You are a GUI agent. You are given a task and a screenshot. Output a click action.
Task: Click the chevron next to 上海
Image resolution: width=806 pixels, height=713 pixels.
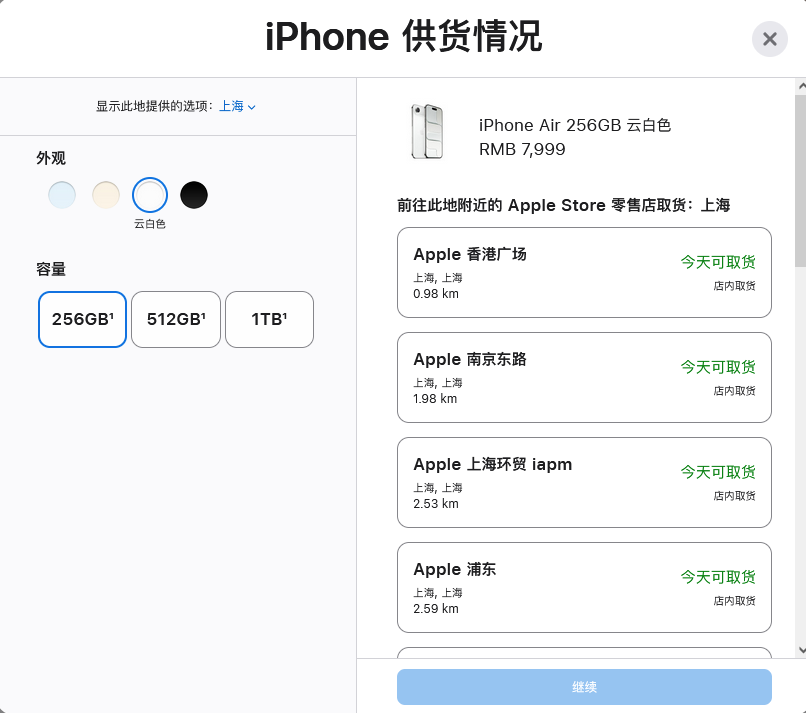click(251, 107)
